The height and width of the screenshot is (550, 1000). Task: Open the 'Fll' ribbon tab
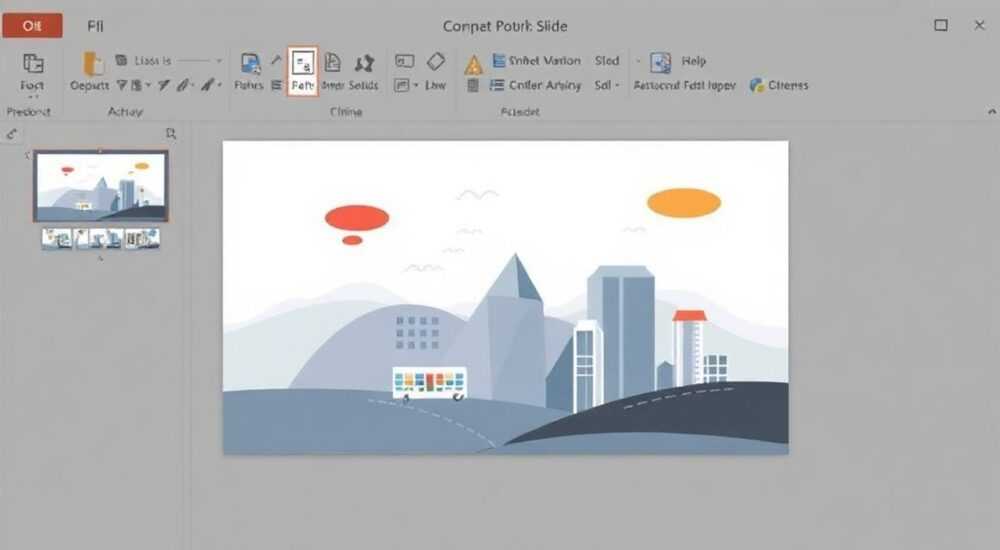[x=95, y=26]
